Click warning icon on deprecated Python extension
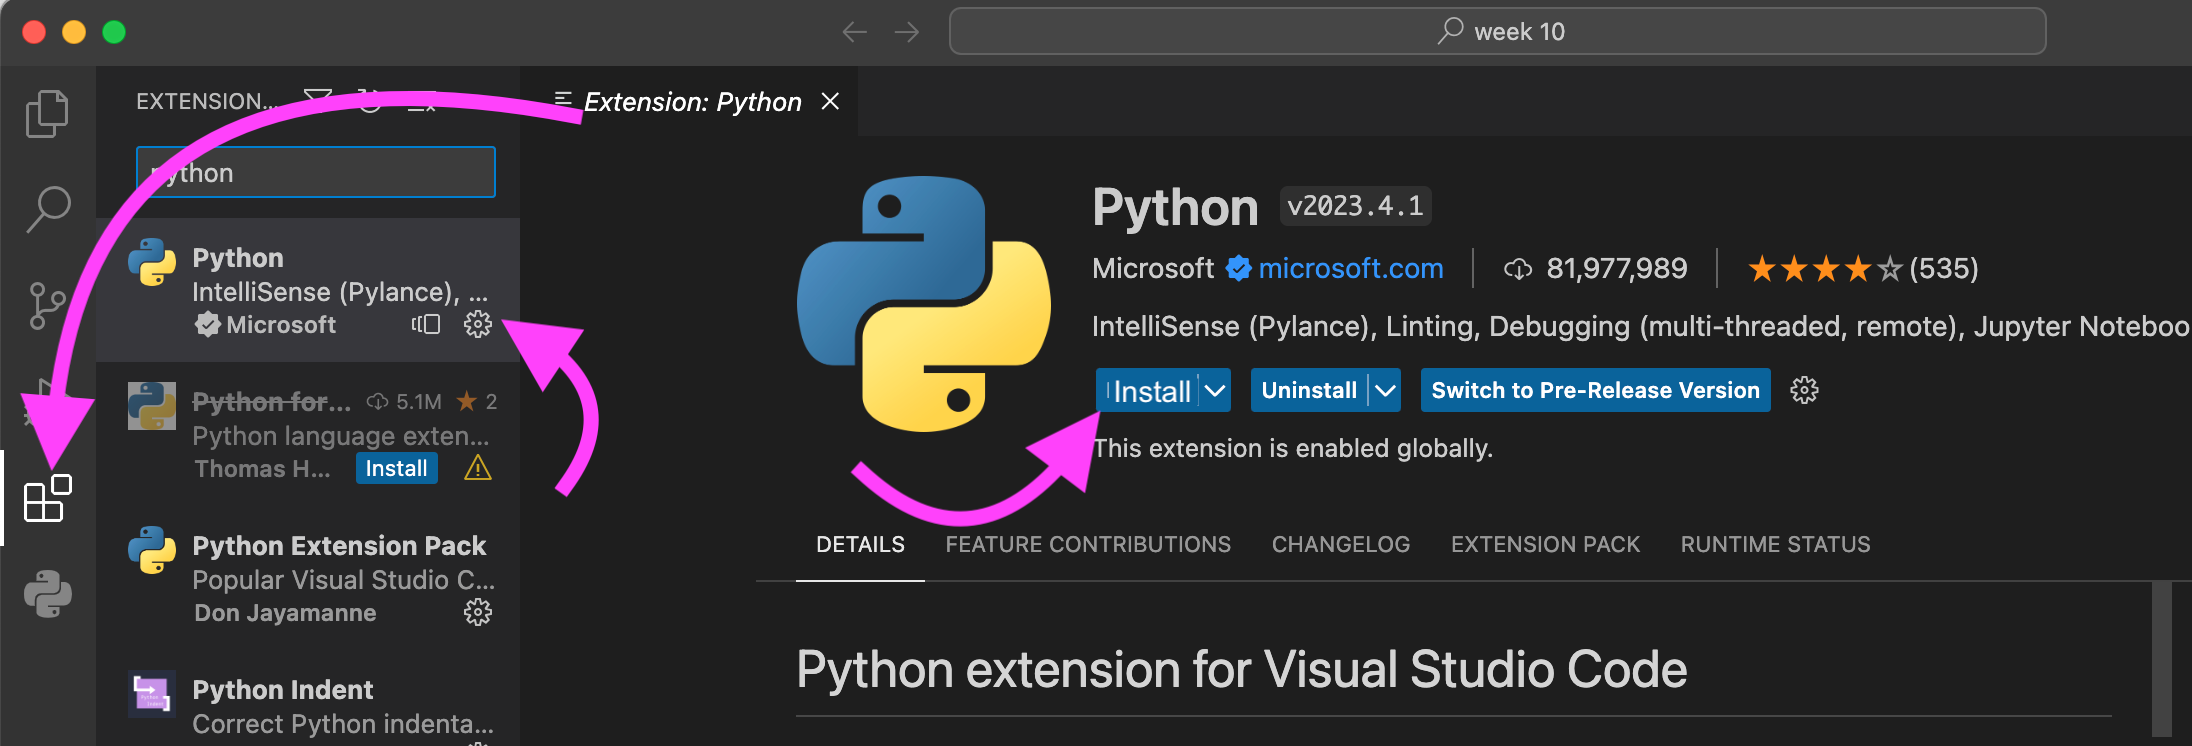This screenshot has height=746, width=2192. [478, 468]
